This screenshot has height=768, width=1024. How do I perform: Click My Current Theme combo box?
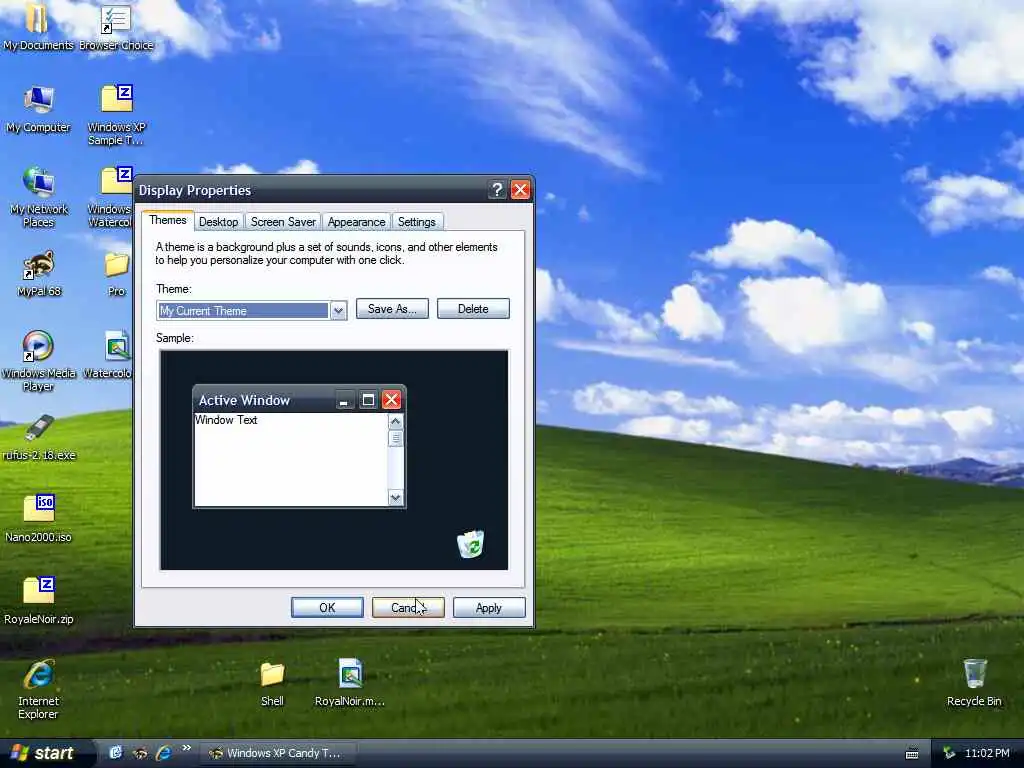click(x=251, y=311)
